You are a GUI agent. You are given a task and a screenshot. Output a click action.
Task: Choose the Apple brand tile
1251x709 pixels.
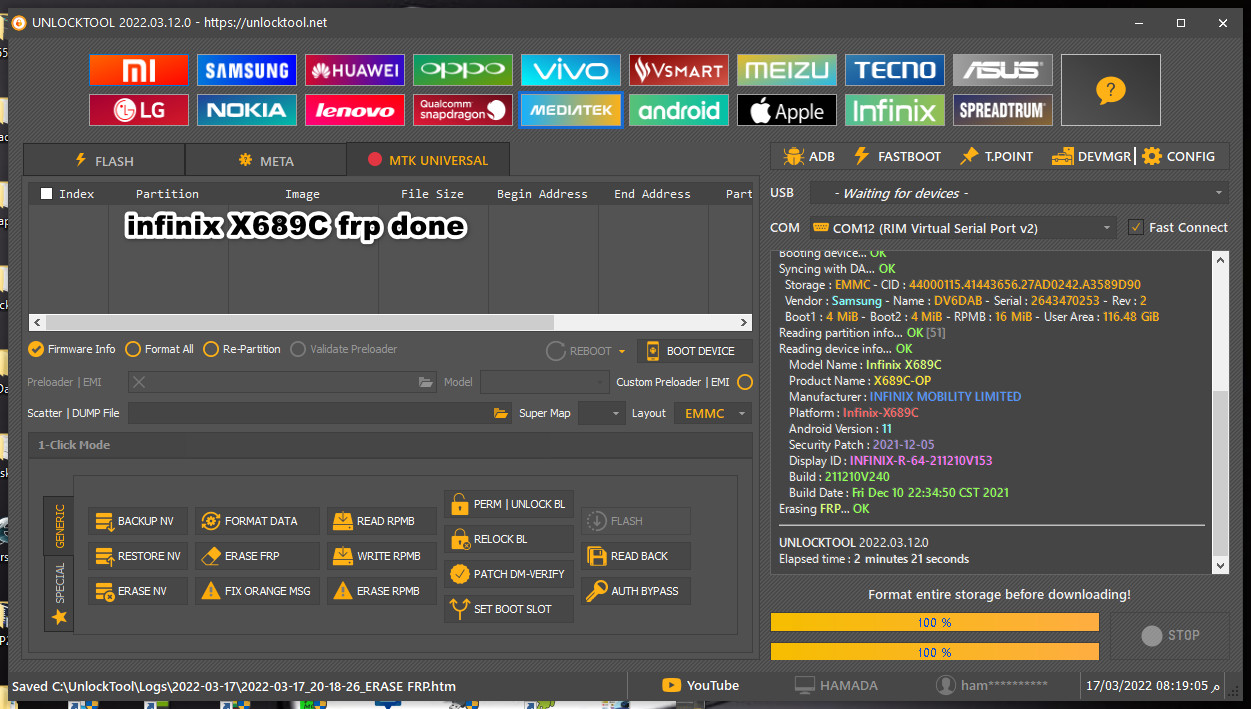point(786,110)
